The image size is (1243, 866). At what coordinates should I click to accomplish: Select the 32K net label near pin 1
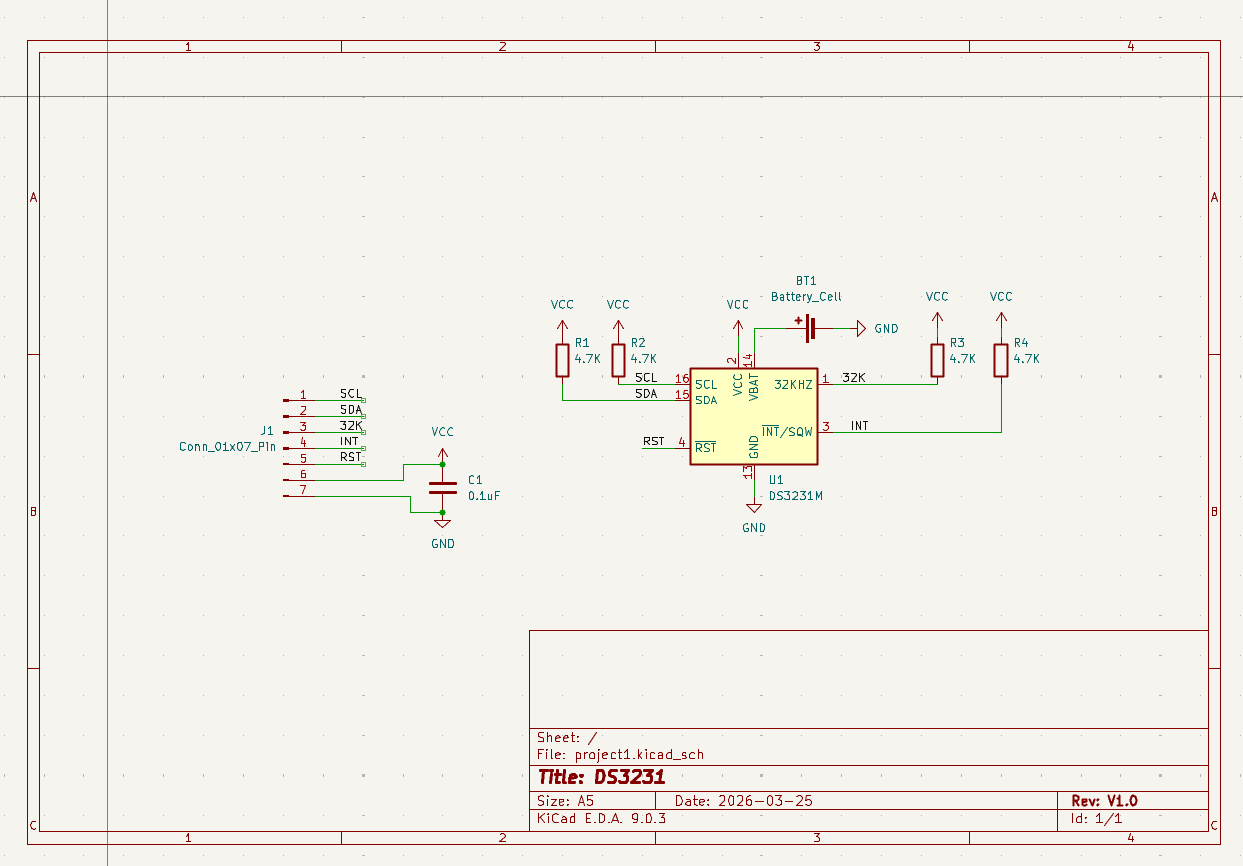click(853, 377)
